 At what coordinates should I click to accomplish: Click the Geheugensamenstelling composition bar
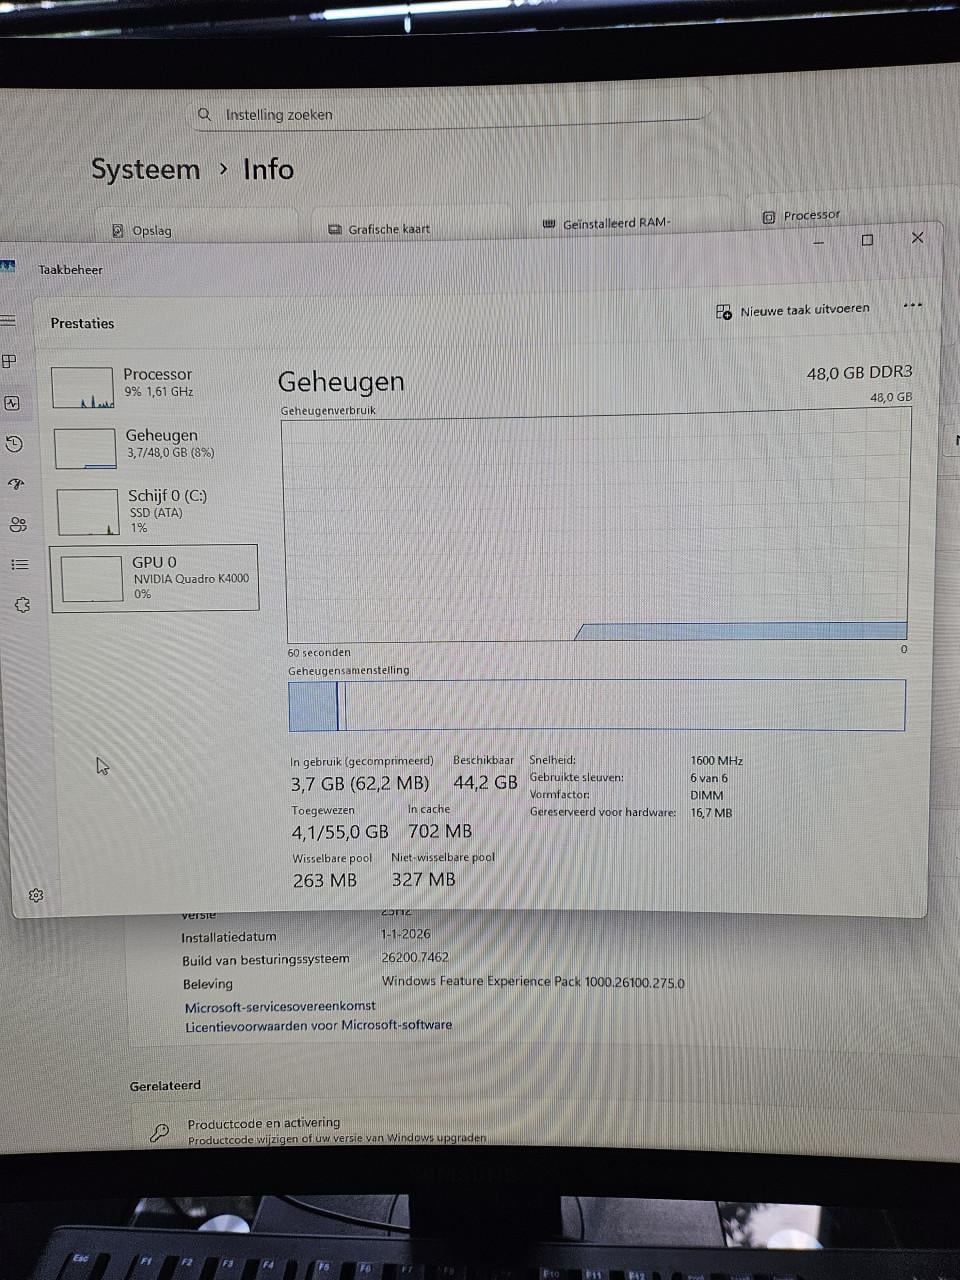[597, 705]
